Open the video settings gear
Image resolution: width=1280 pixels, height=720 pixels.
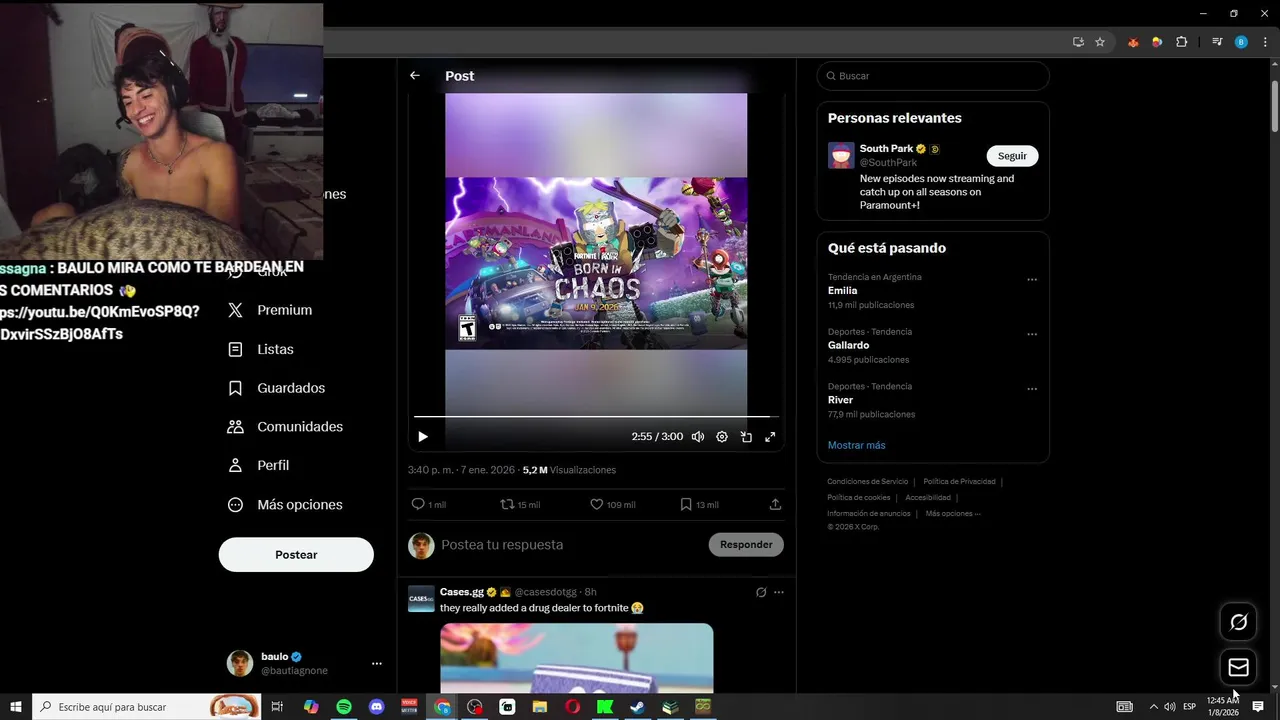[722, 437]
